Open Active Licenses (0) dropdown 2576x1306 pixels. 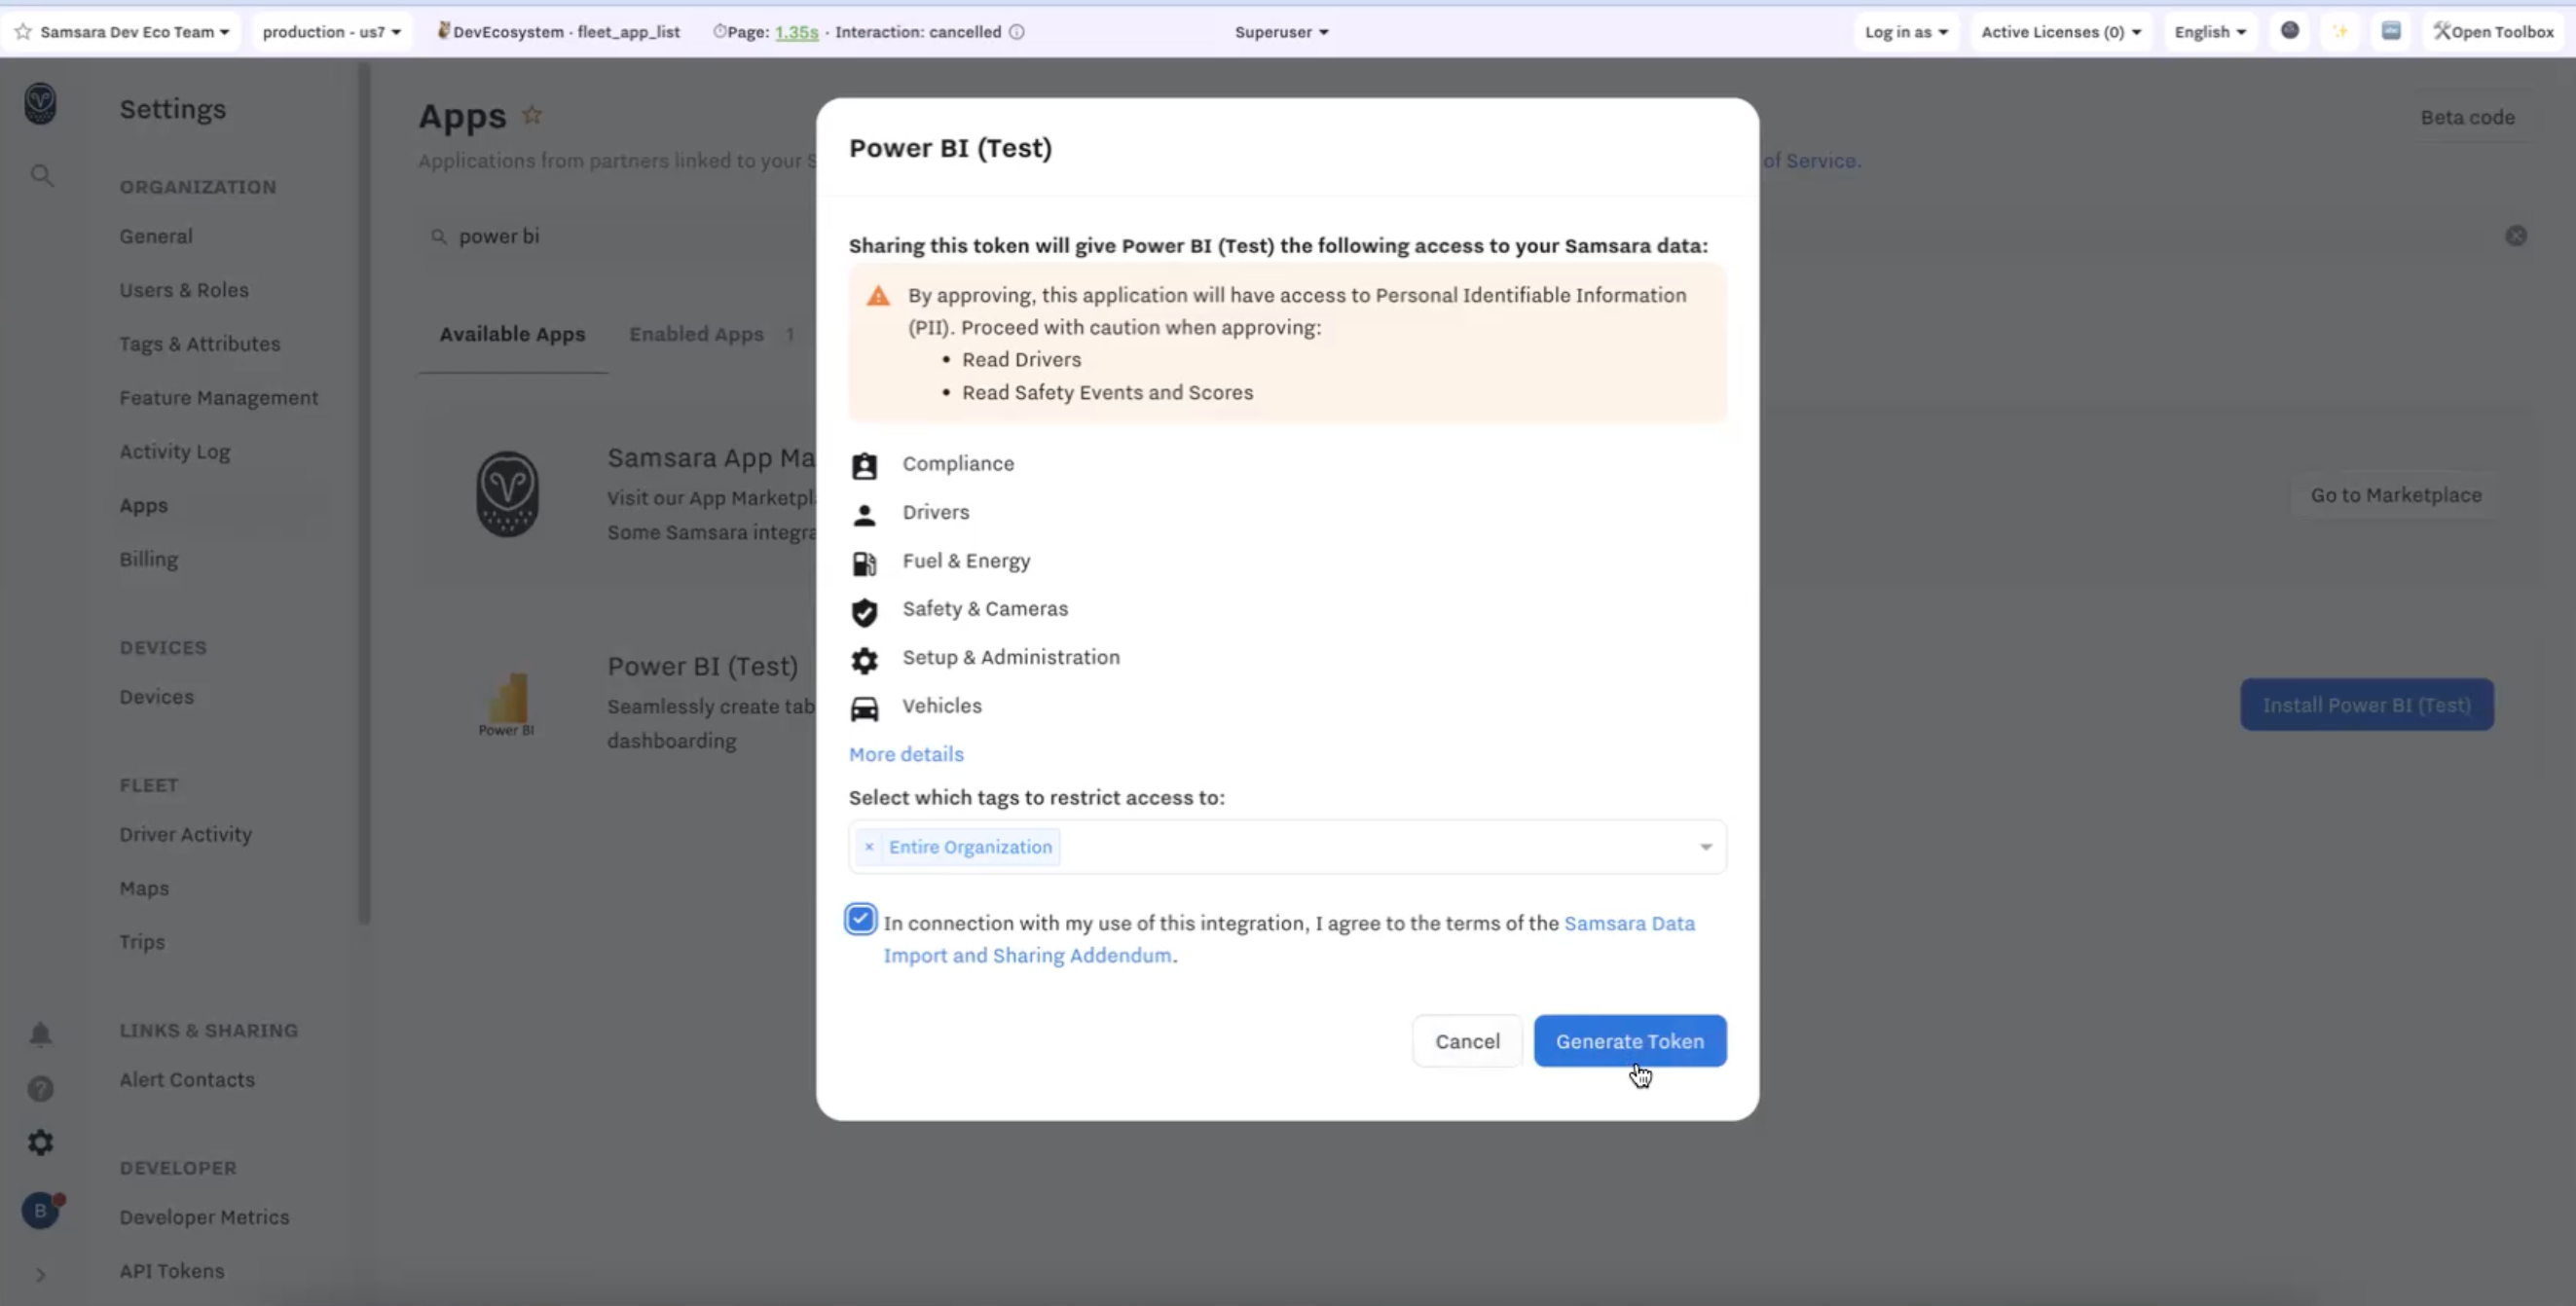point(2061,32)
